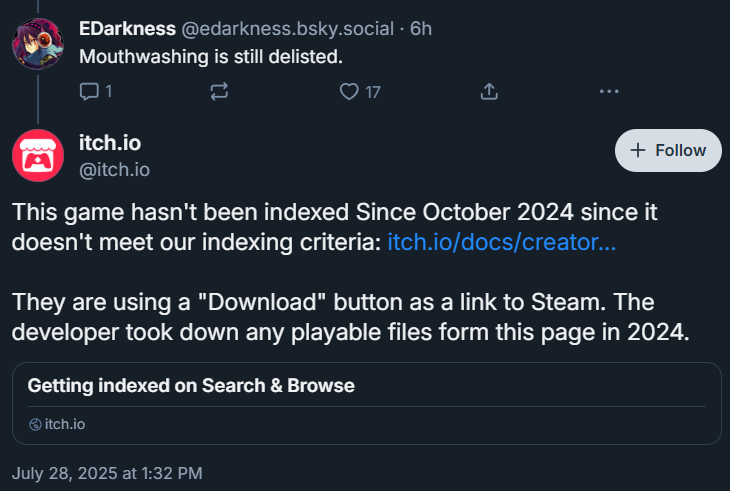
Task: Open EDarkness's profile avatar
Action: [x=38, y=44]
